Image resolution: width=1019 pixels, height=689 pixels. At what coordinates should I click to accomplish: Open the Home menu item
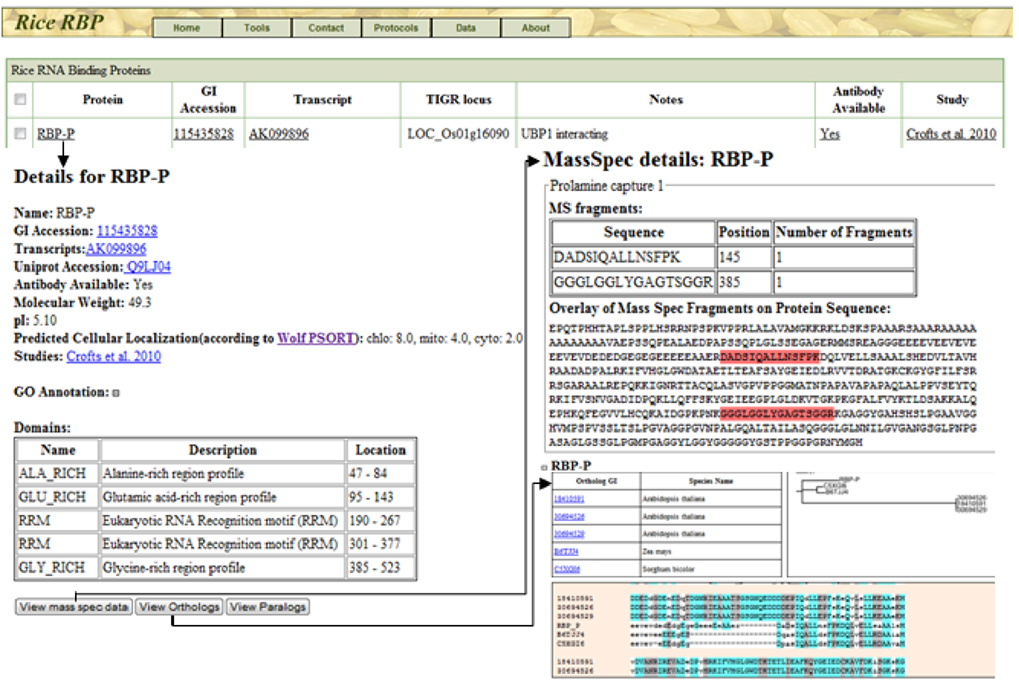tap(187, 28)
